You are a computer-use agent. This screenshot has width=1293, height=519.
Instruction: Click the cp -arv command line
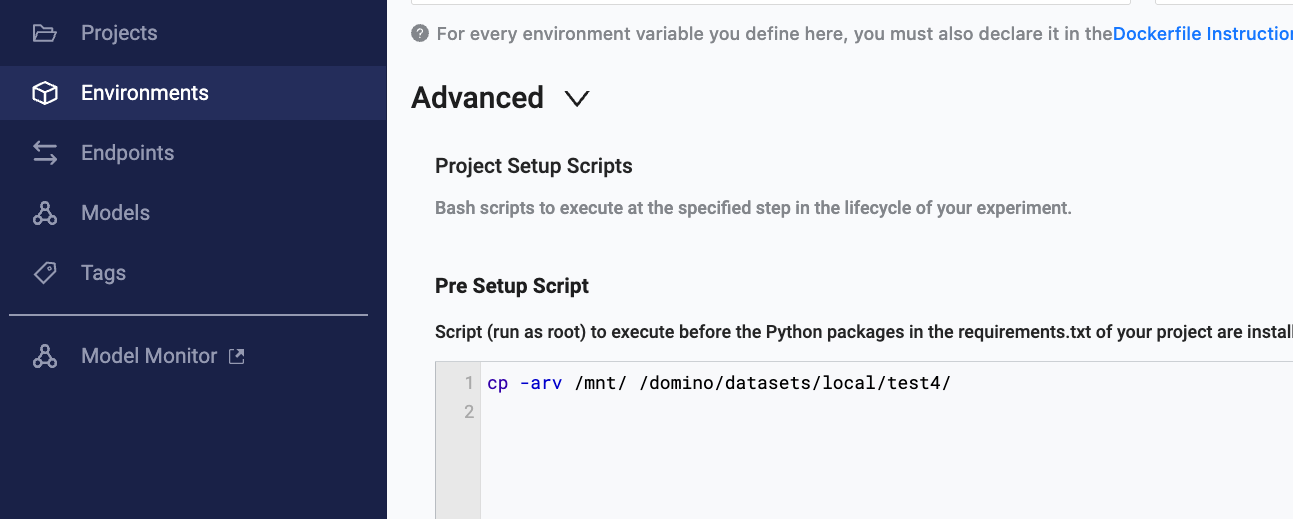click(718, 383)
